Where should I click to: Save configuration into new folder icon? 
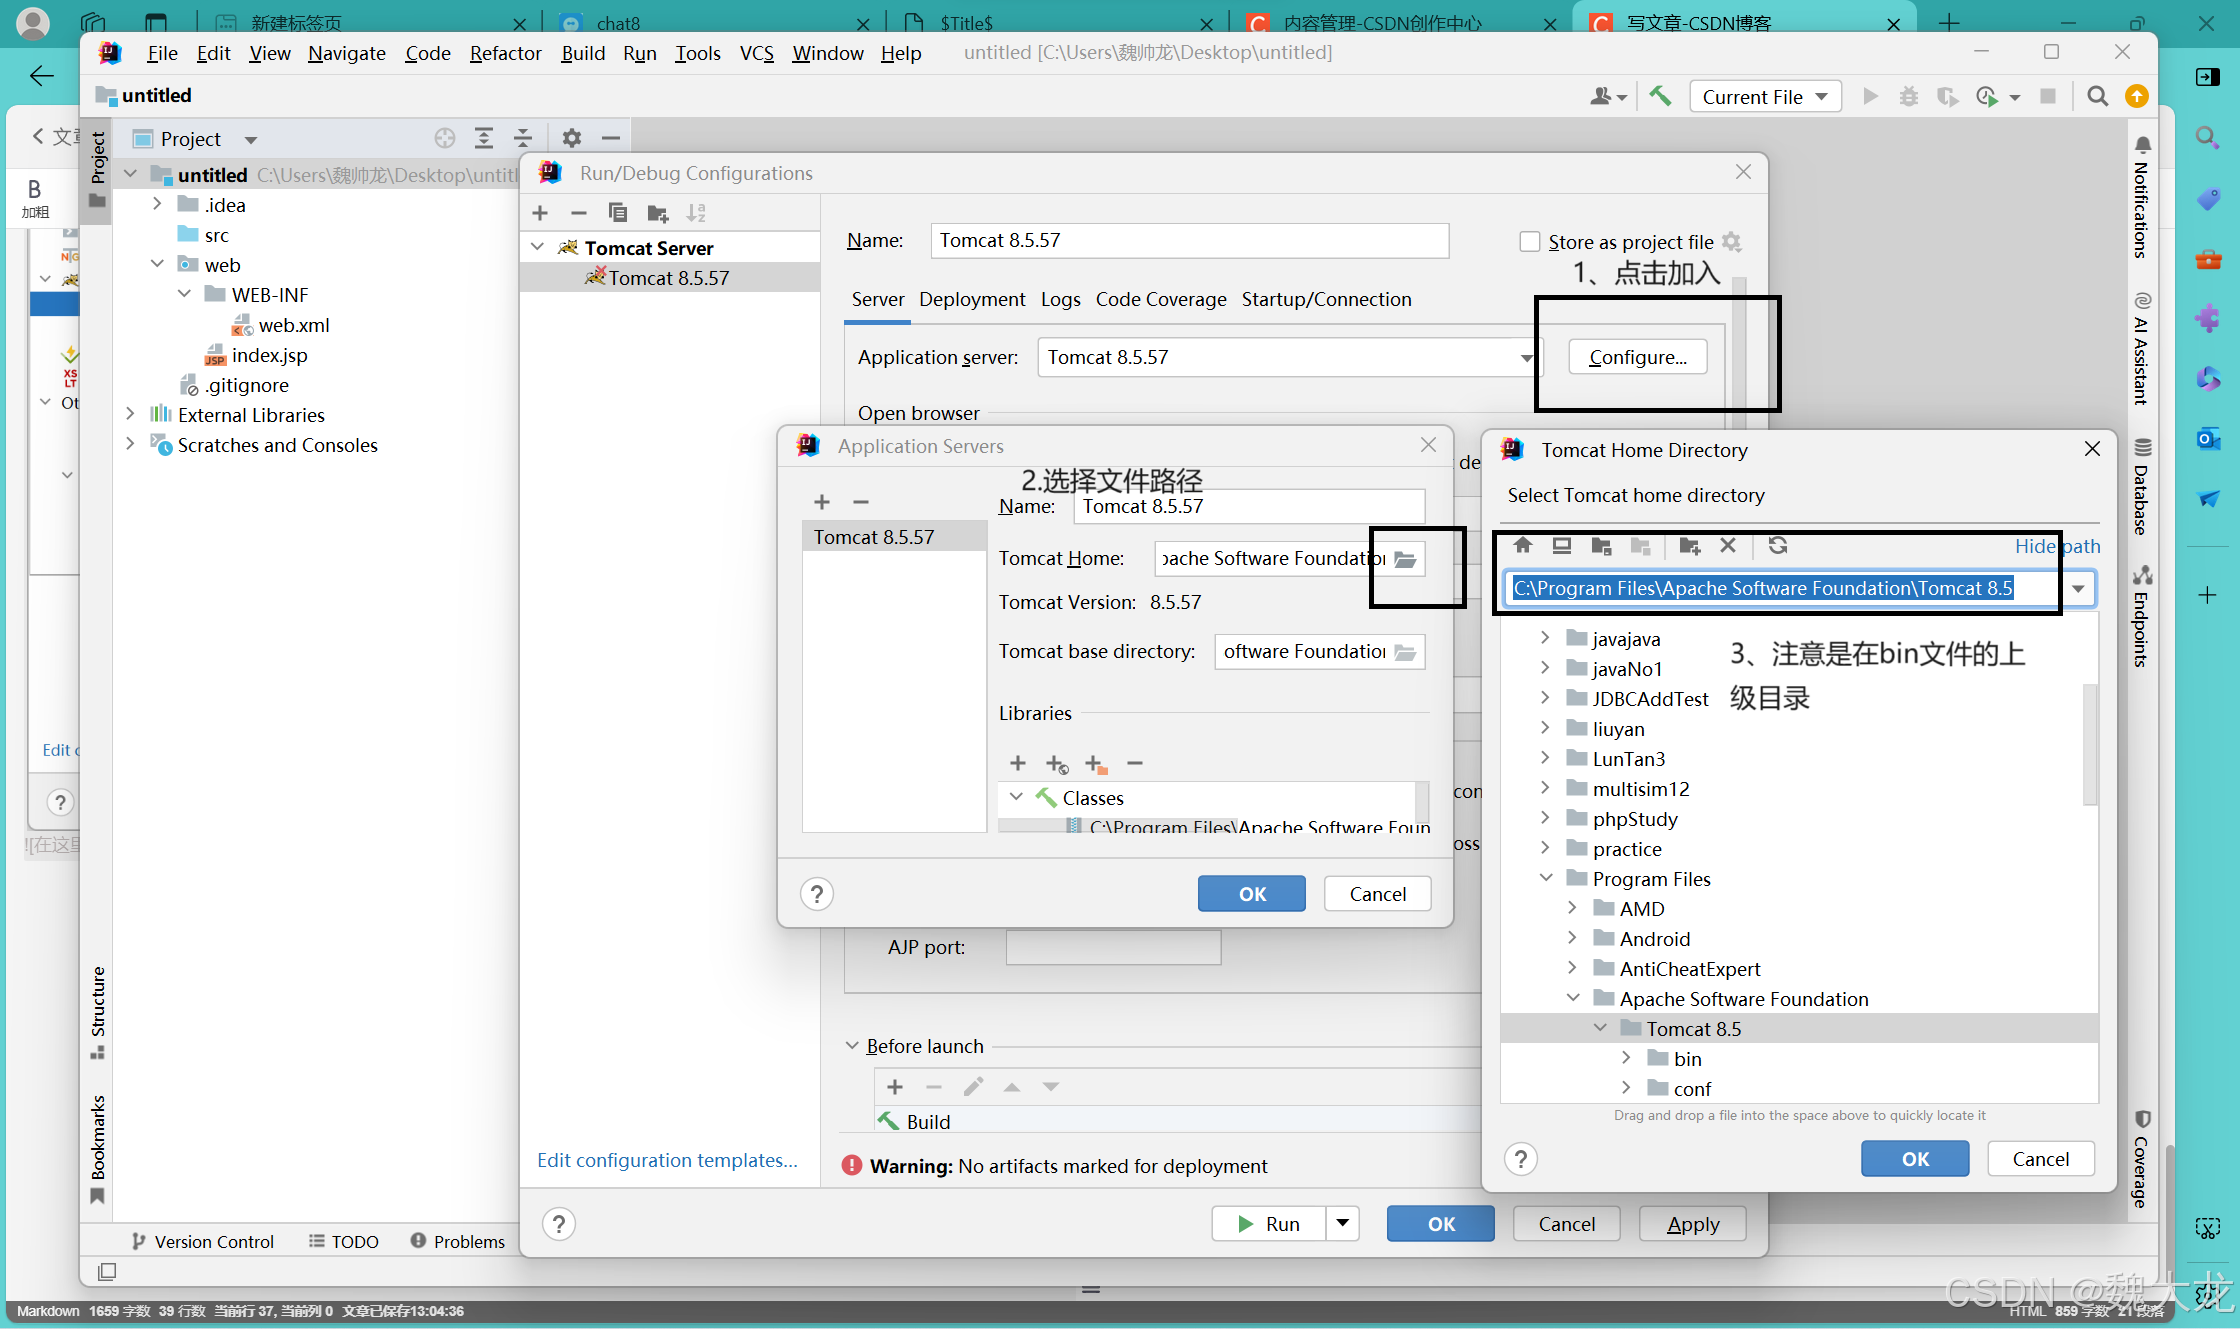[657, 213]
